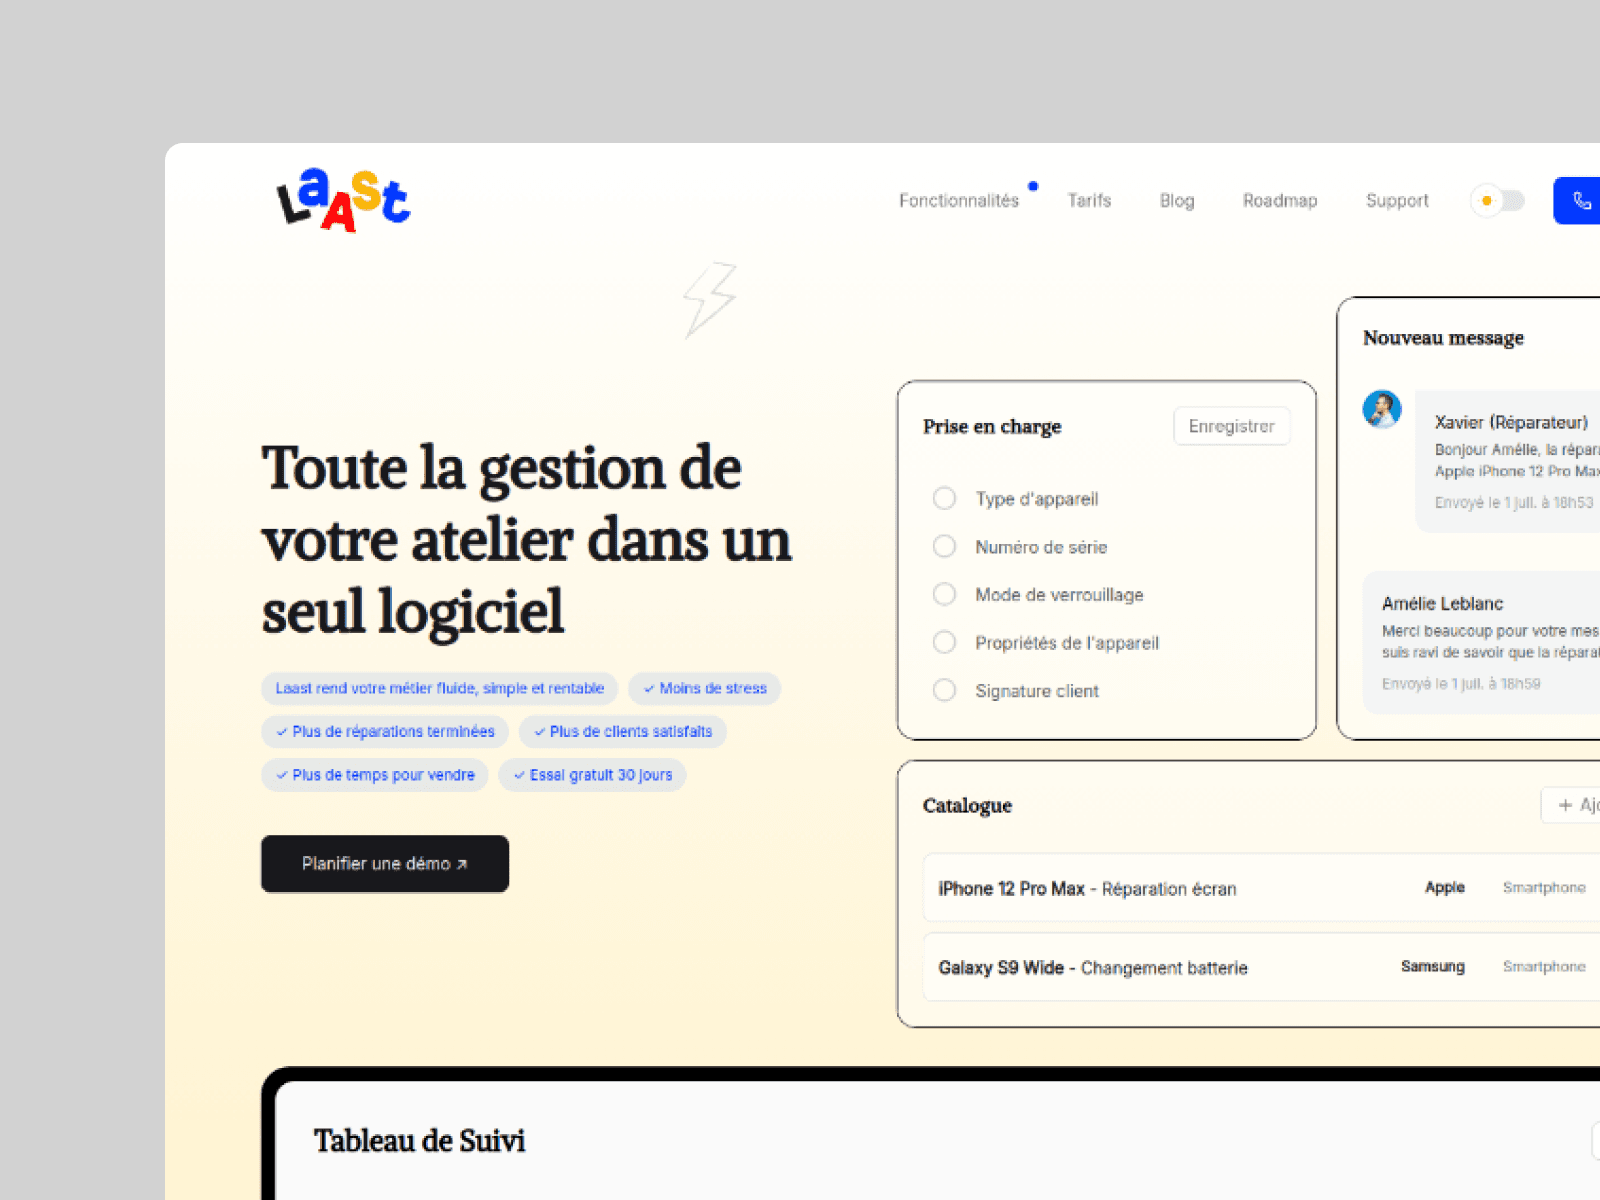Click Xavier's profile avatar in Nouveau message

coord(1383,410)
